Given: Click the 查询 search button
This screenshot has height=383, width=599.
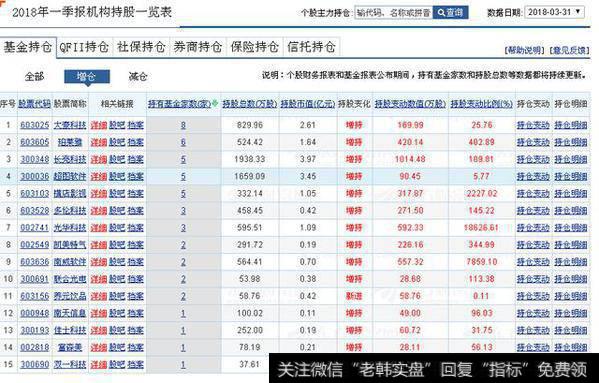Looking at the screenshot, I should (x=450, y=13).
